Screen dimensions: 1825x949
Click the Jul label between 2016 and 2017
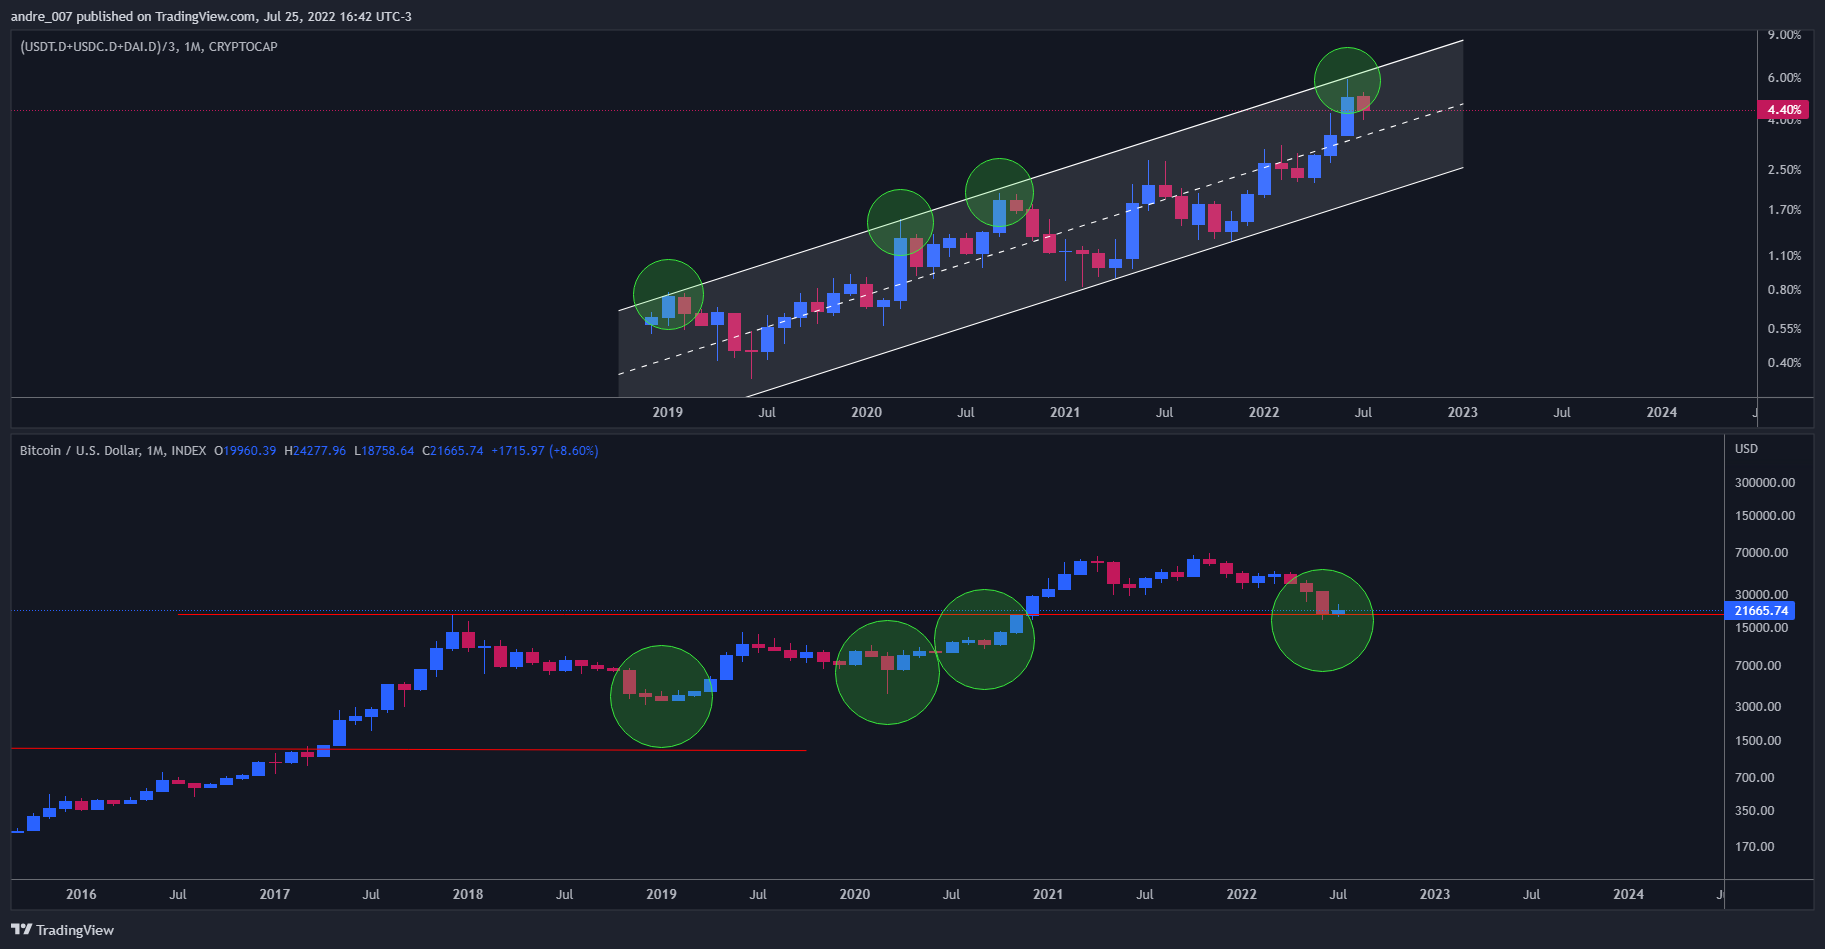tap(178, 894)
